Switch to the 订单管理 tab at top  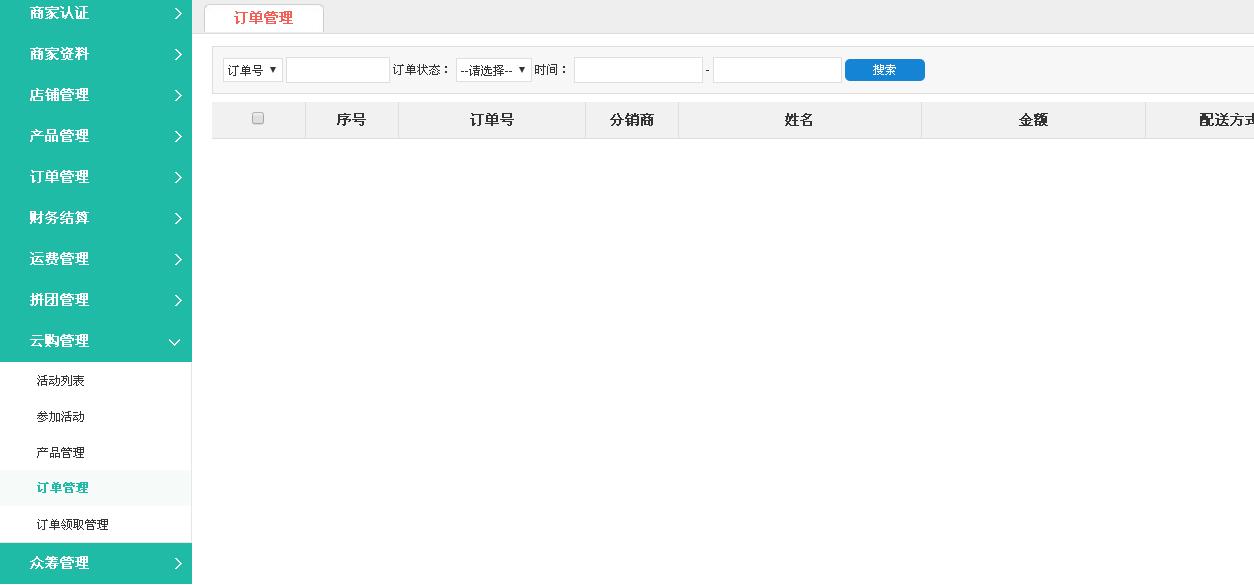tap(264, 18)
